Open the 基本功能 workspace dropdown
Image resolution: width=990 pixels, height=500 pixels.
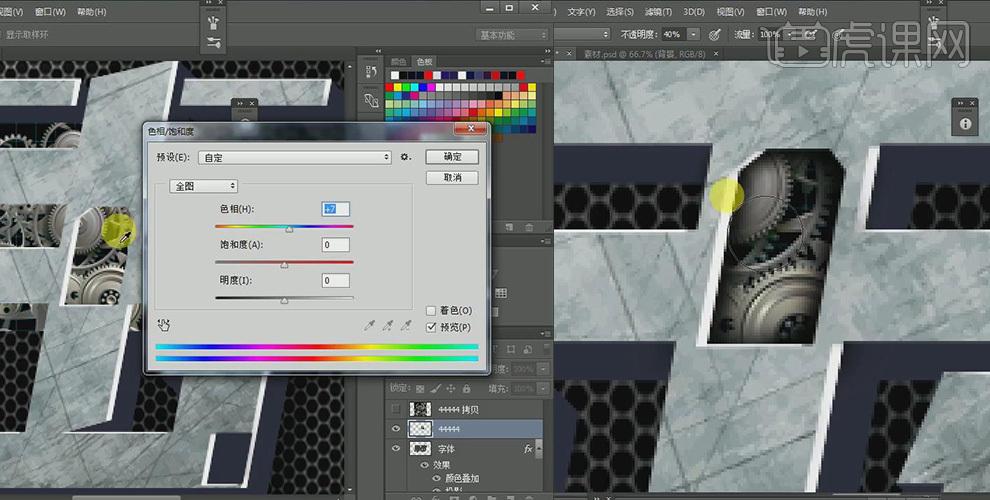512,35
